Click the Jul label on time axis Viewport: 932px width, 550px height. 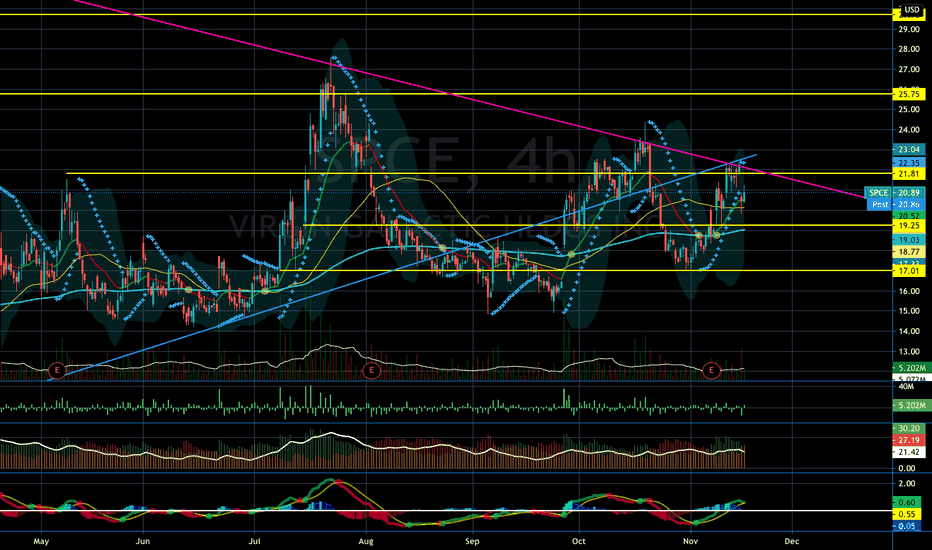(254, 541)
